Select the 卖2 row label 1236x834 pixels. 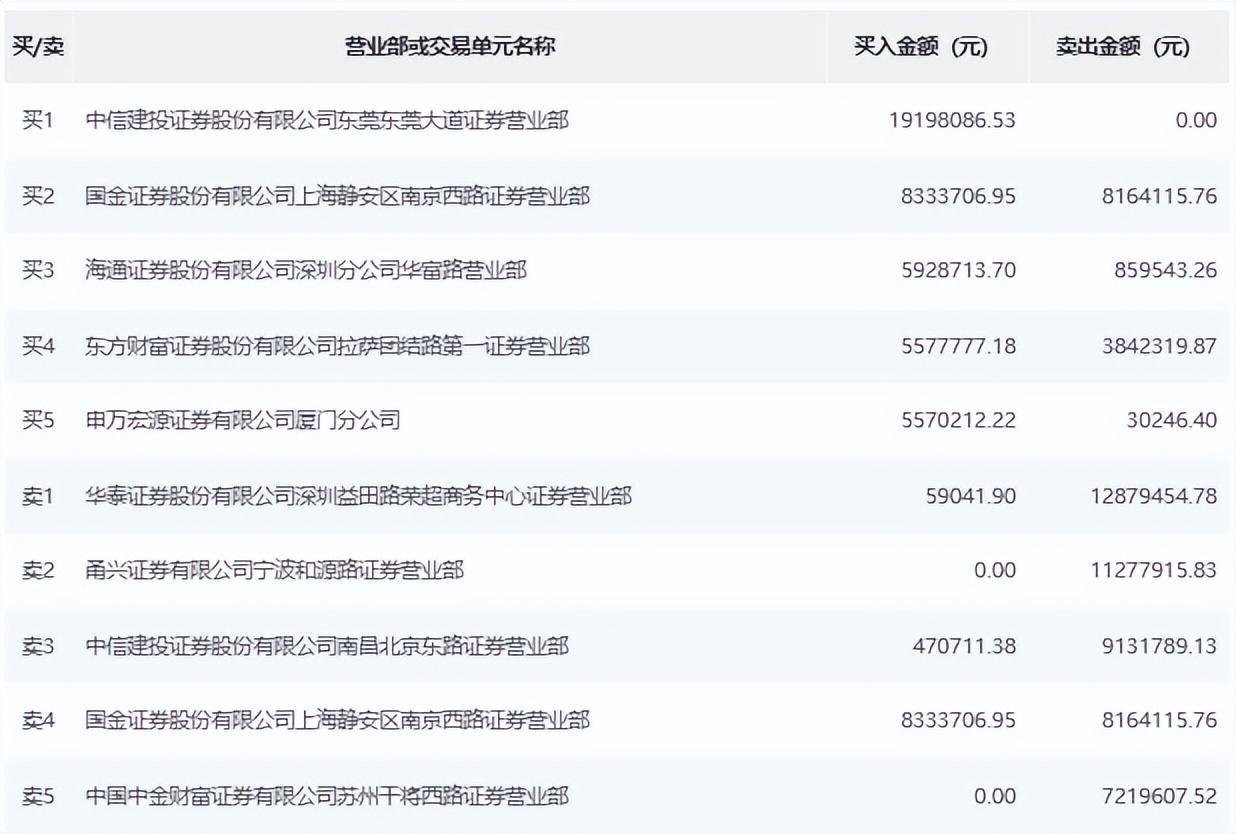coord(38,570)
